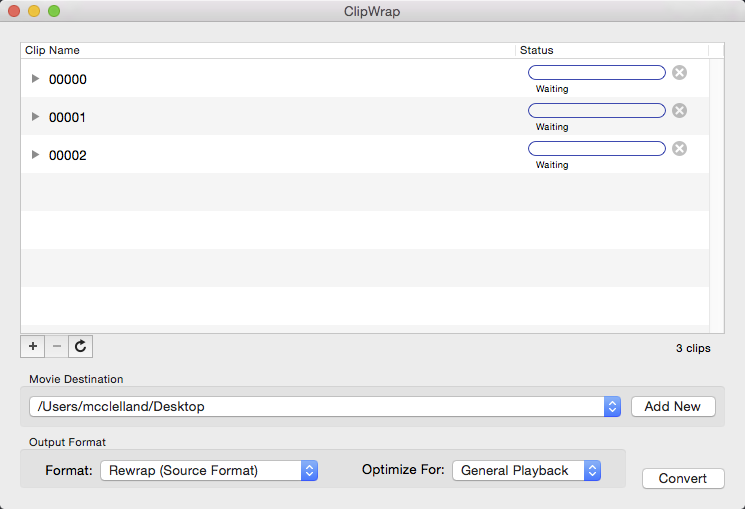This screenshot has height=509, width=745.
Task: Click the Waiting status text of clip 00002
Action: [x=552, y=165]
